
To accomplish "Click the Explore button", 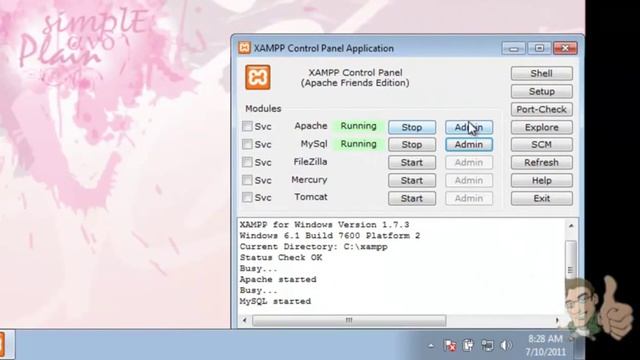I will pyautogui.click(x=542, y=127).
